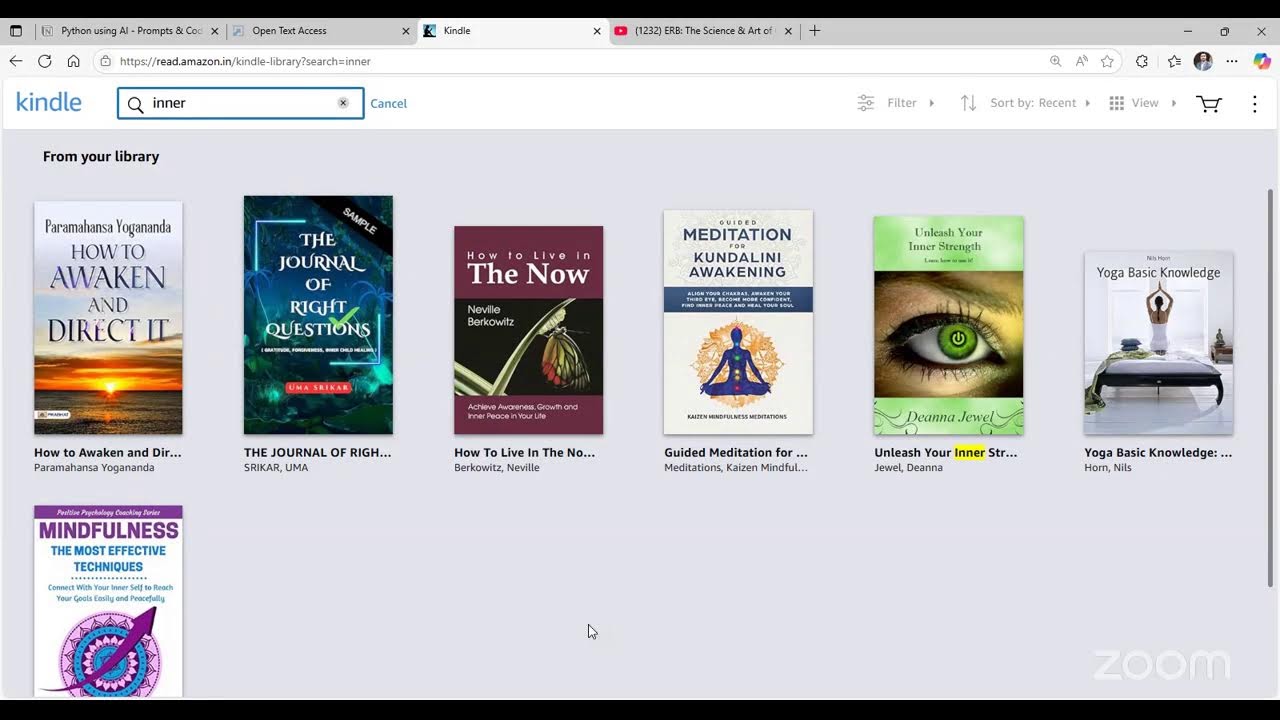Screen dimensions: 1280x720
Task: Open browser settings and more menu
Action: click(1232, 61)
